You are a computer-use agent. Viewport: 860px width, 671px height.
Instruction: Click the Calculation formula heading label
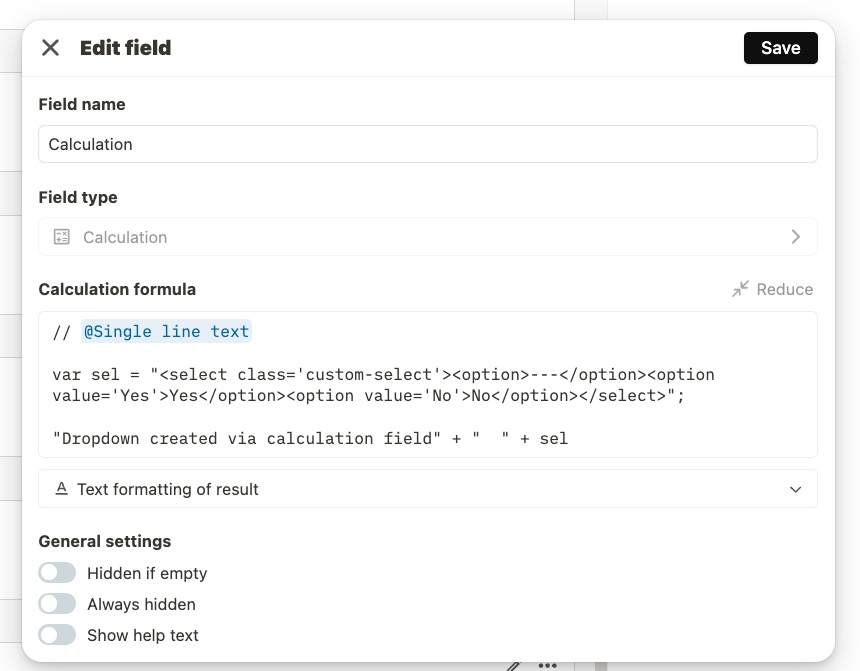117,289
